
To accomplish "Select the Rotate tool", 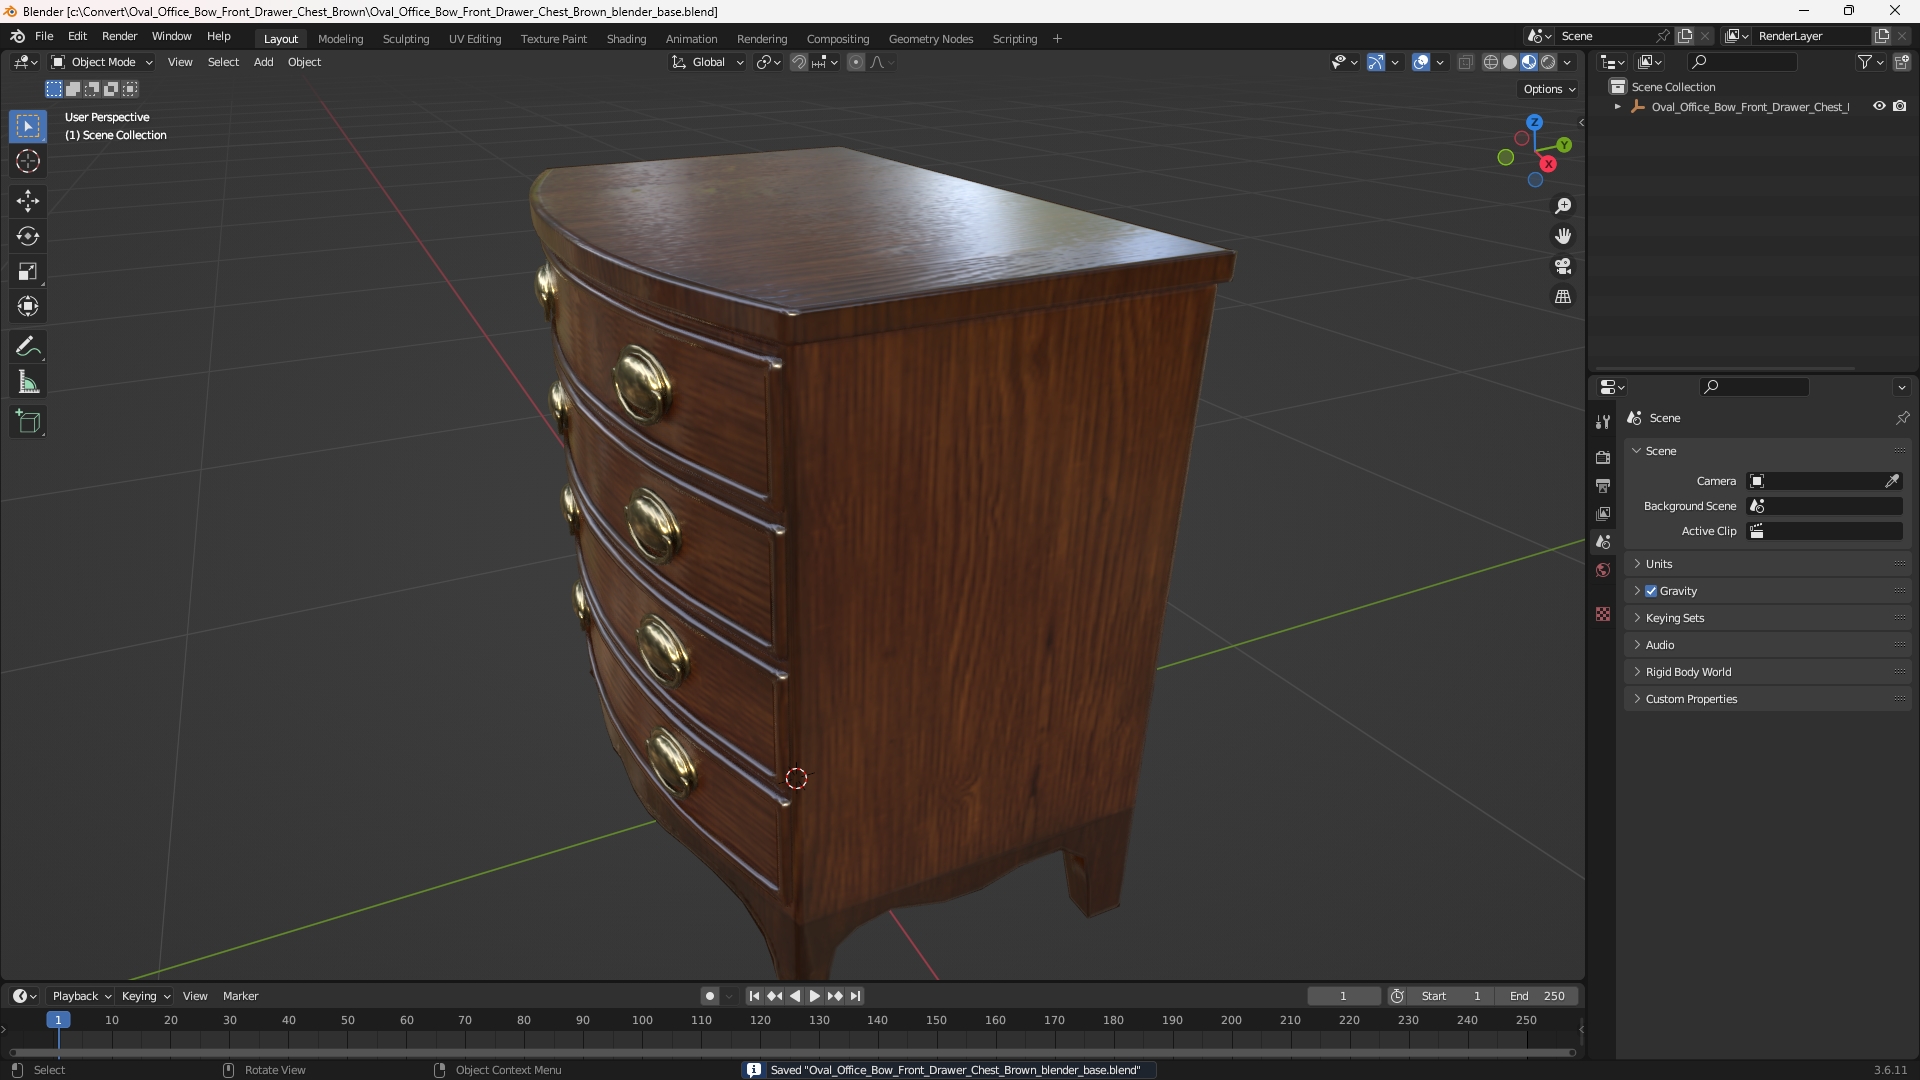I will click(28, 236).
